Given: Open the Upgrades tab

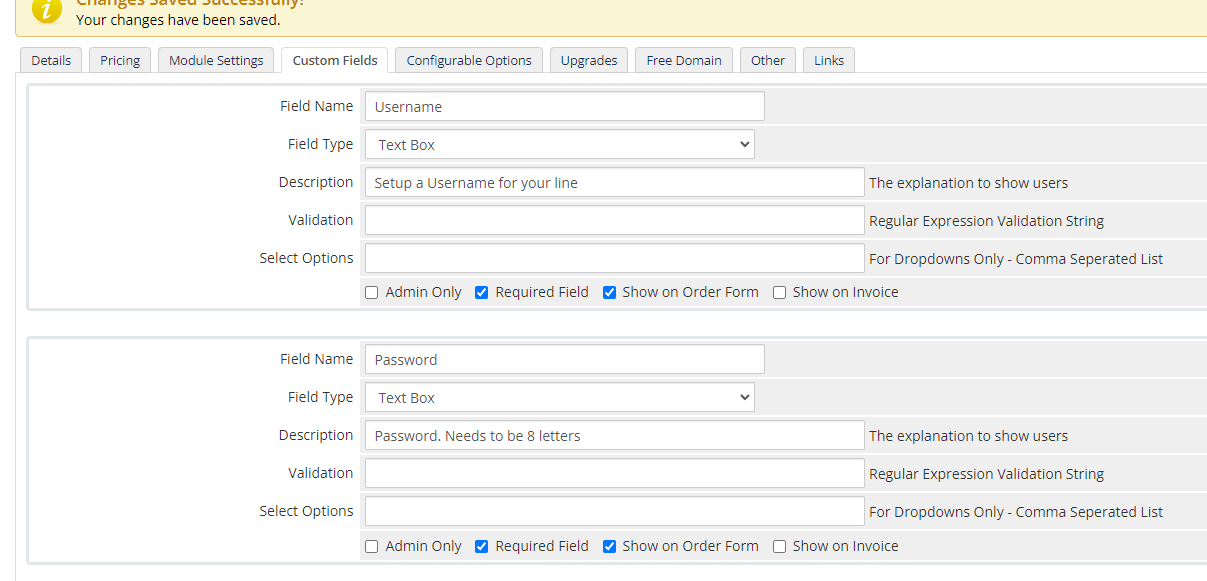Looking at the screenshot, I should (x=589, y=60).
